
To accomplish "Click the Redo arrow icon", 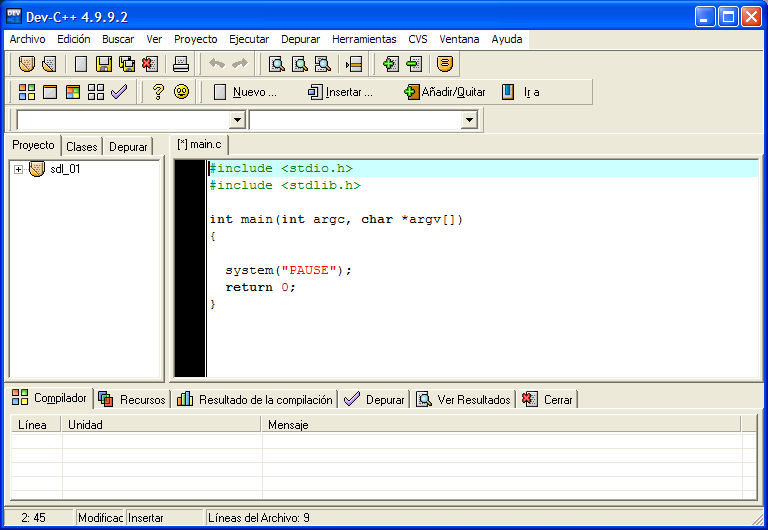I will (x=240, y=64).
